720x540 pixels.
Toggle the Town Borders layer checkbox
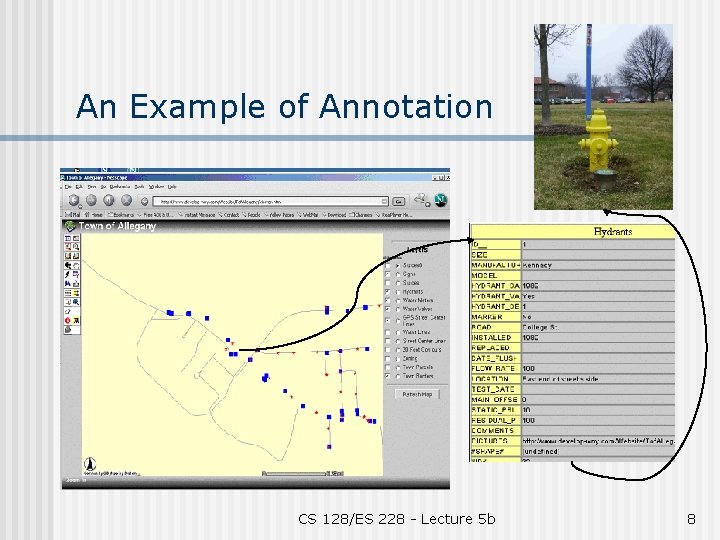click(x=388, y=376)
